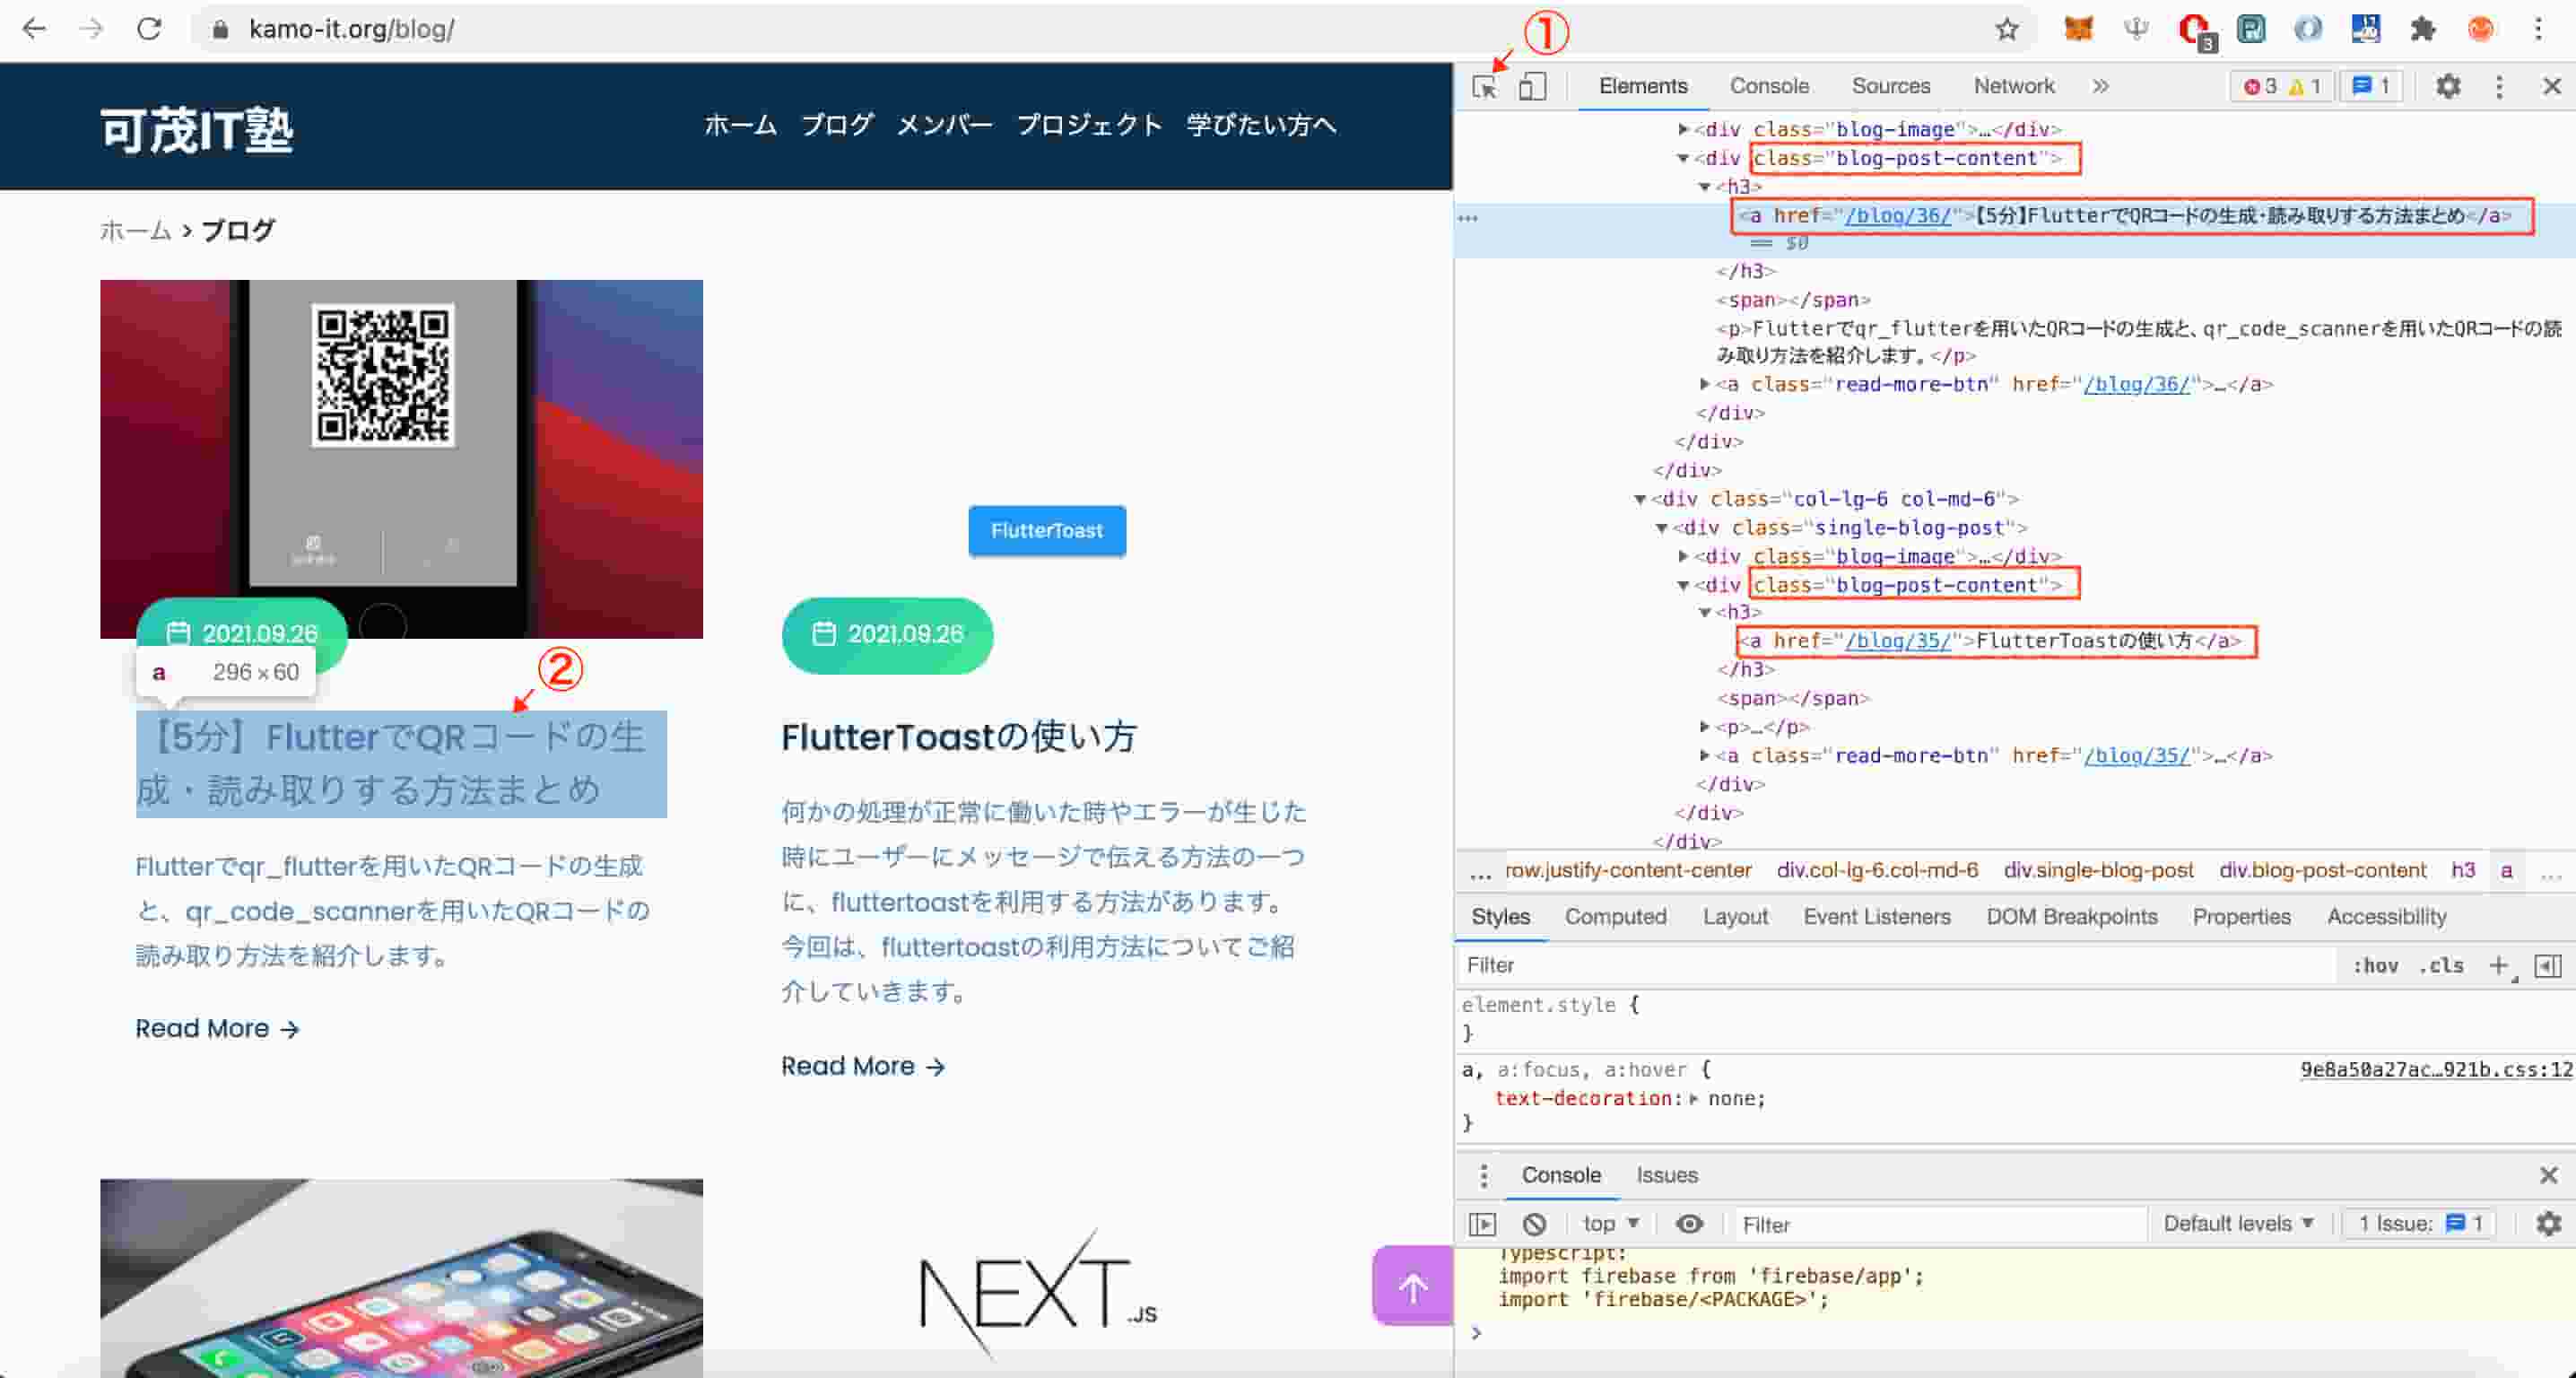Open the FlutterToastの使い方 post title
2576x1378 pixels.
coord(958,737)
